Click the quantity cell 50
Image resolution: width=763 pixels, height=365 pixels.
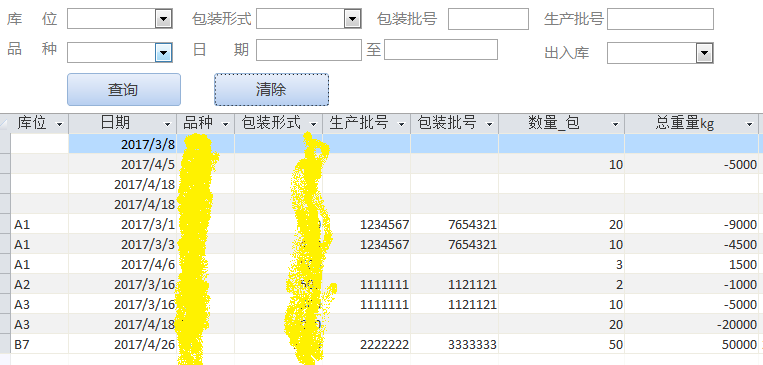point(562,344)
